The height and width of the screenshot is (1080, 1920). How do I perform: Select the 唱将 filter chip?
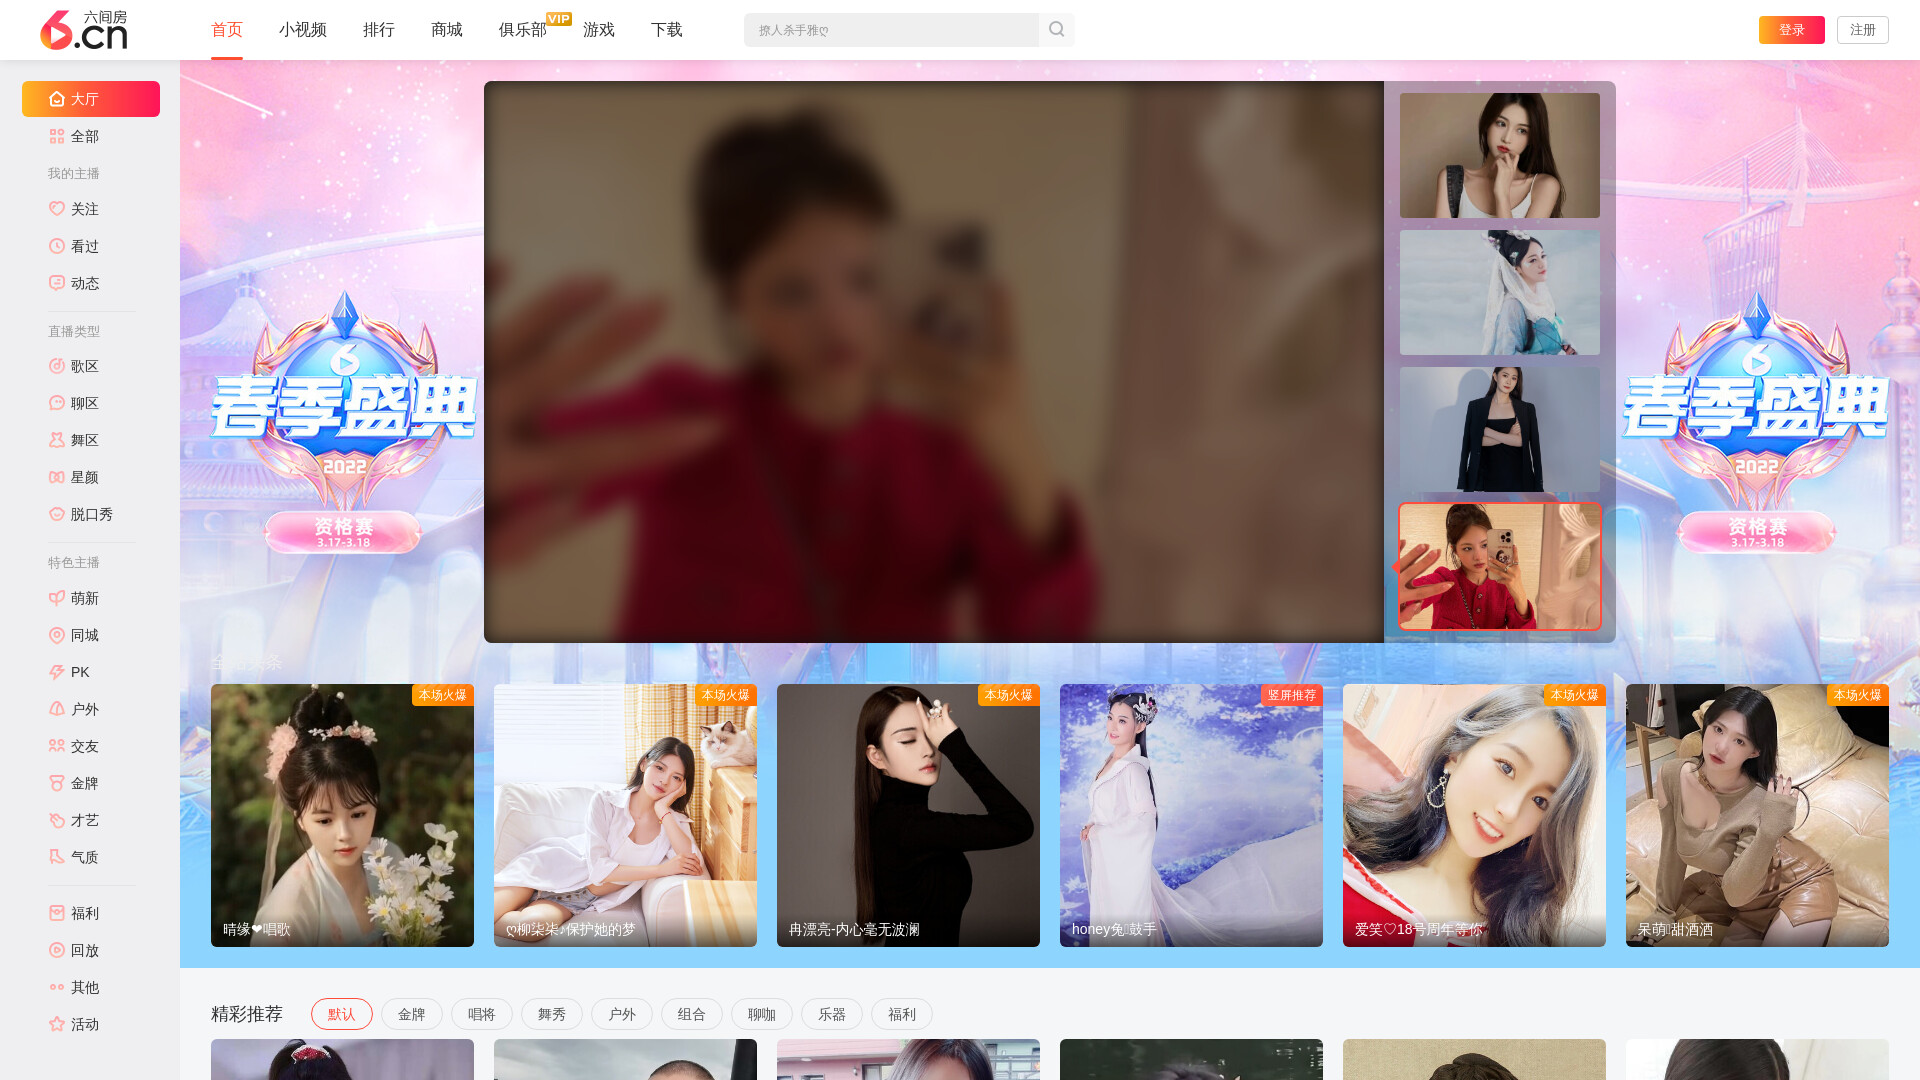[x=482, y=1014]
